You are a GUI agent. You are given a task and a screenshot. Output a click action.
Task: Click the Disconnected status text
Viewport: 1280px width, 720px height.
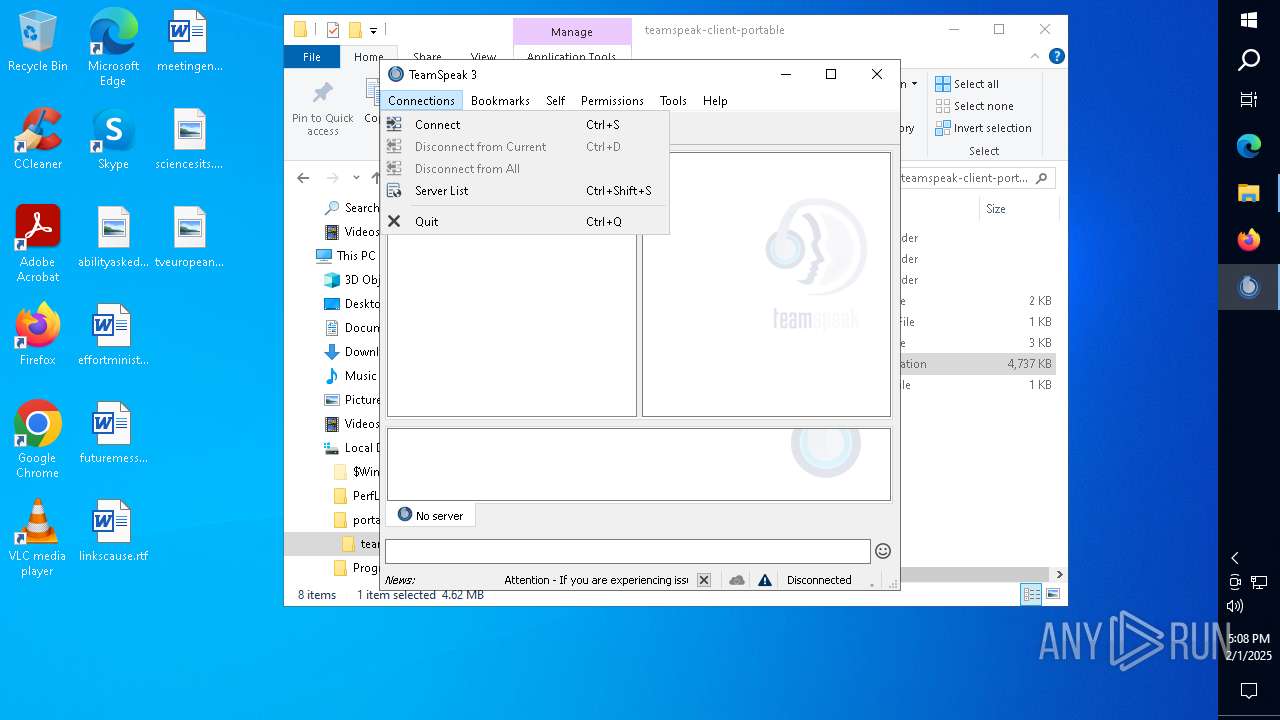tap(819, 580)
